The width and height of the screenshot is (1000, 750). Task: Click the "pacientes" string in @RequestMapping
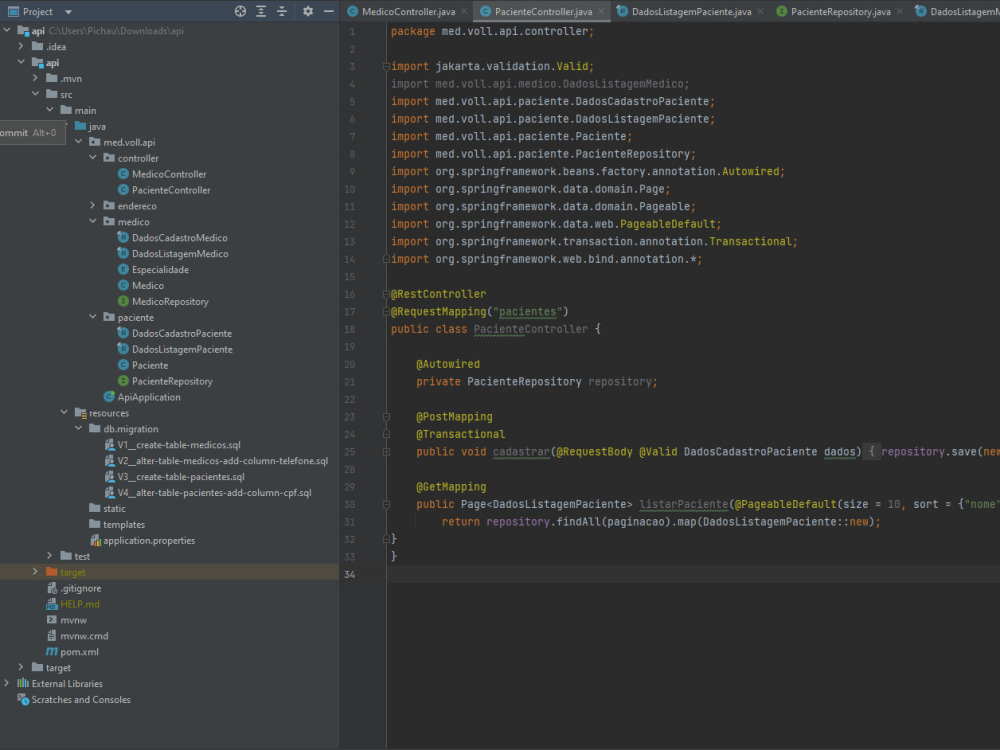[x=527, y=312]
